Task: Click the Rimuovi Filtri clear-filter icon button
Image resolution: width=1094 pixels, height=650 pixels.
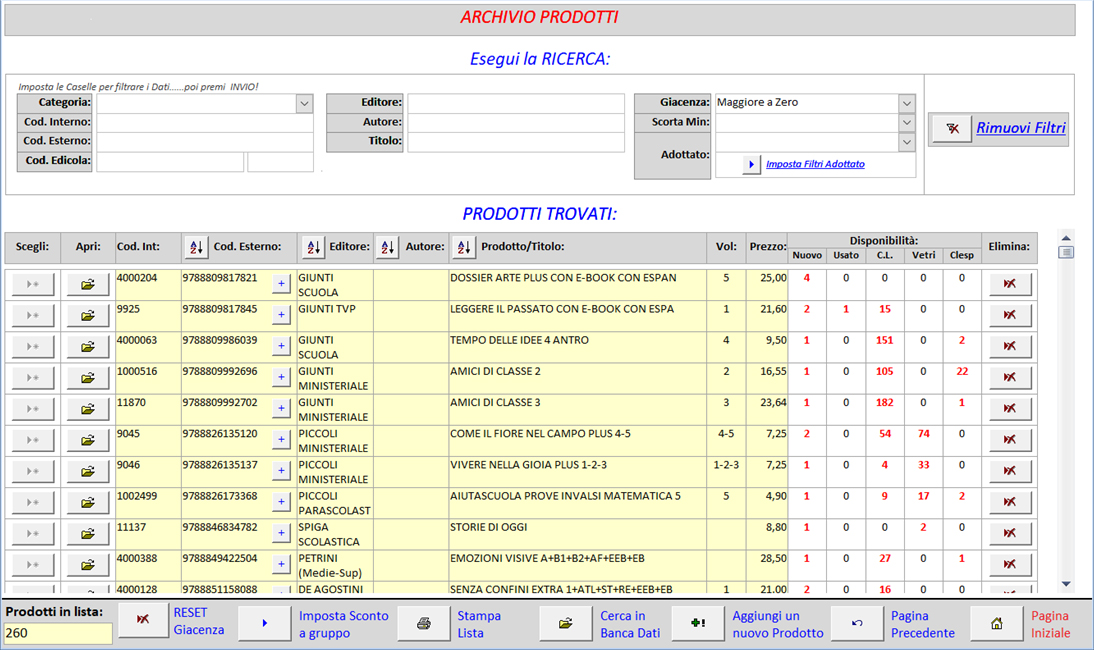Action: coord(951,128)
